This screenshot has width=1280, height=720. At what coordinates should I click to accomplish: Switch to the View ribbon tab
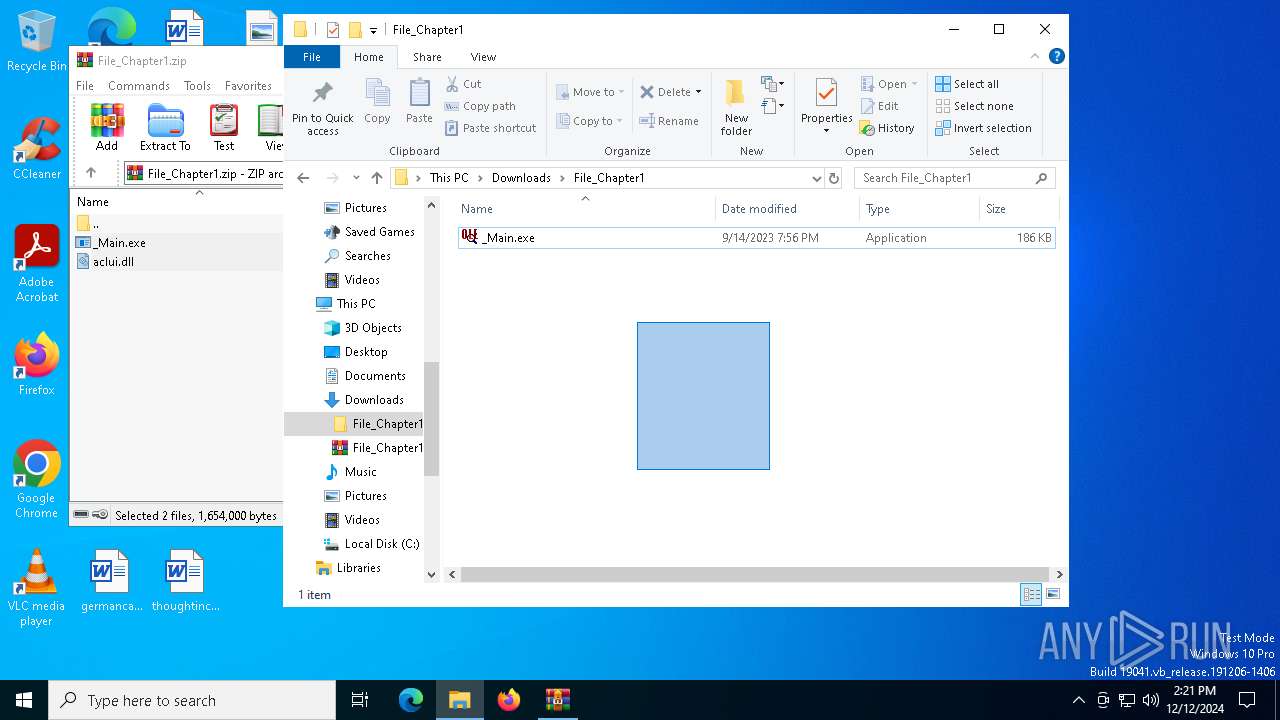(x=483, y=57)
